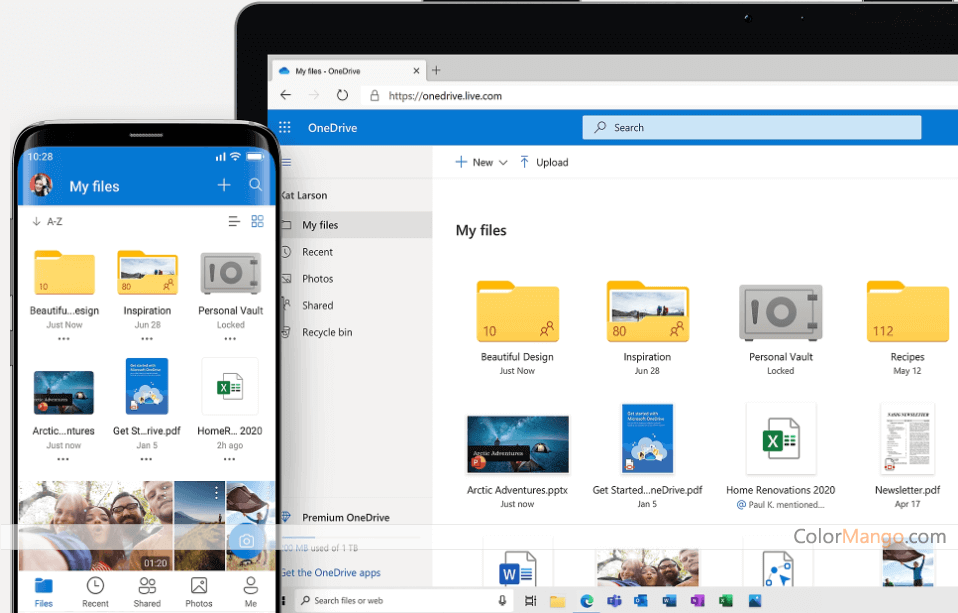Toggle the list sort layout icon
This screenshot has width=958, height=613.
click(234, 221)
